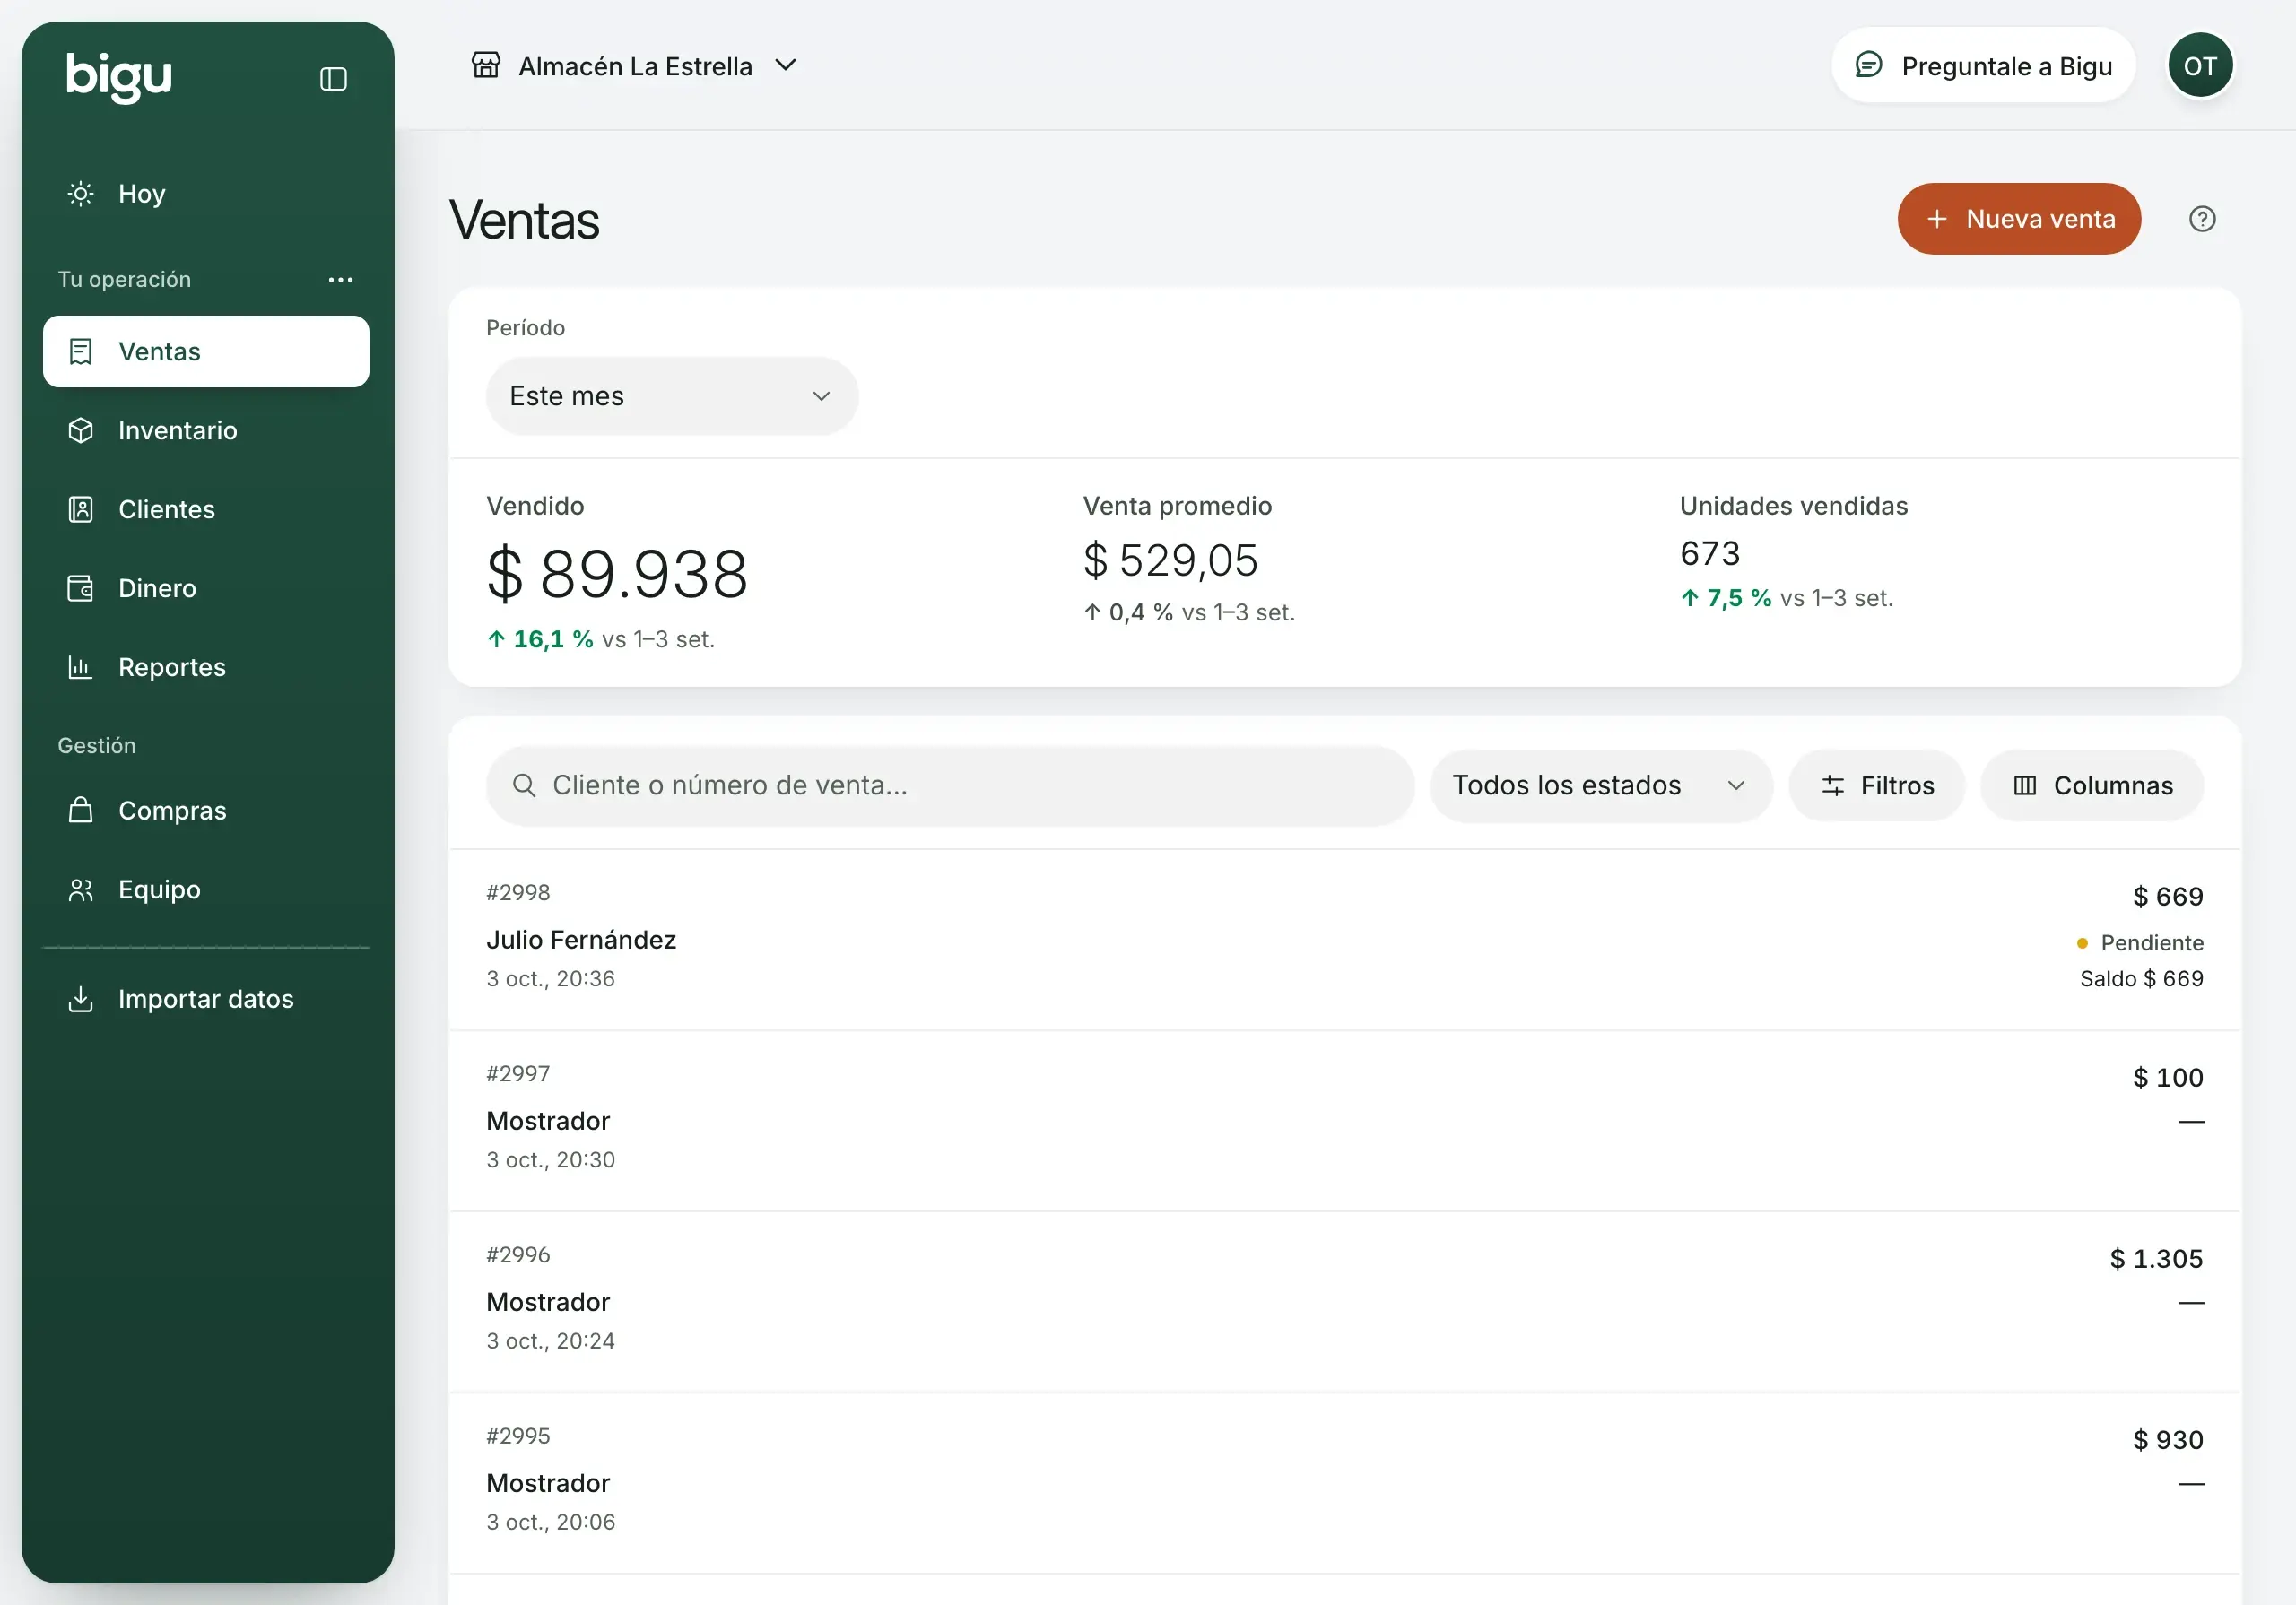Viewport: 2296px width, 1605px height.
Task: Open the Reportes section
Action: pos(206,667)
